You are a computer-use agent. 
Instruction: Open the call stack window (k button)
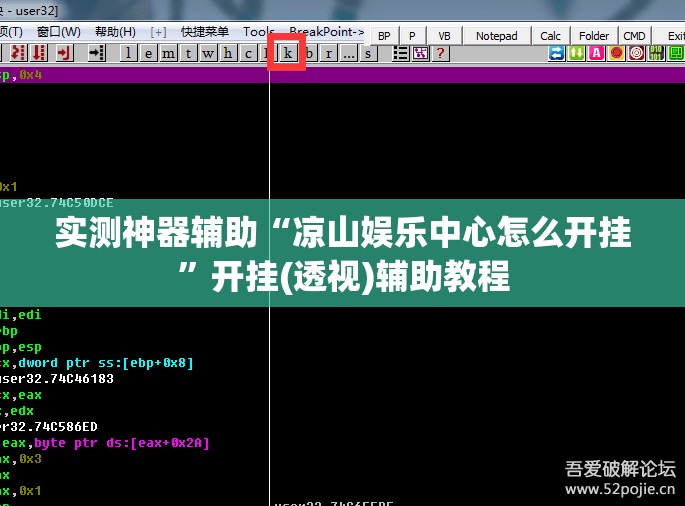click(x=287, y=53)
